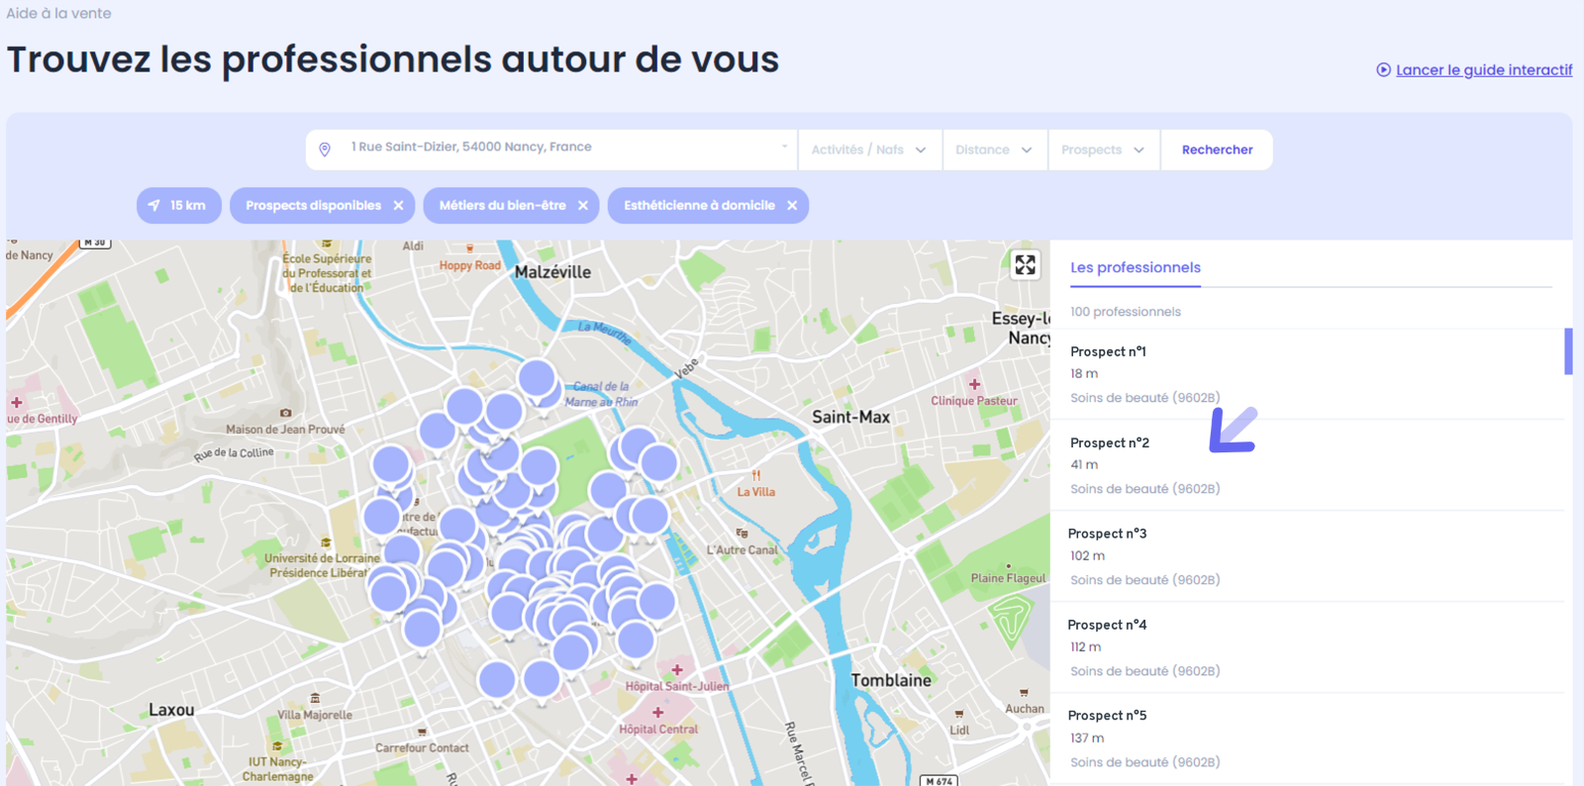This screenshot has height=786, width=1584.
Task: Remove the Métiers du bien-être filter chip
Action: [583, 206]
